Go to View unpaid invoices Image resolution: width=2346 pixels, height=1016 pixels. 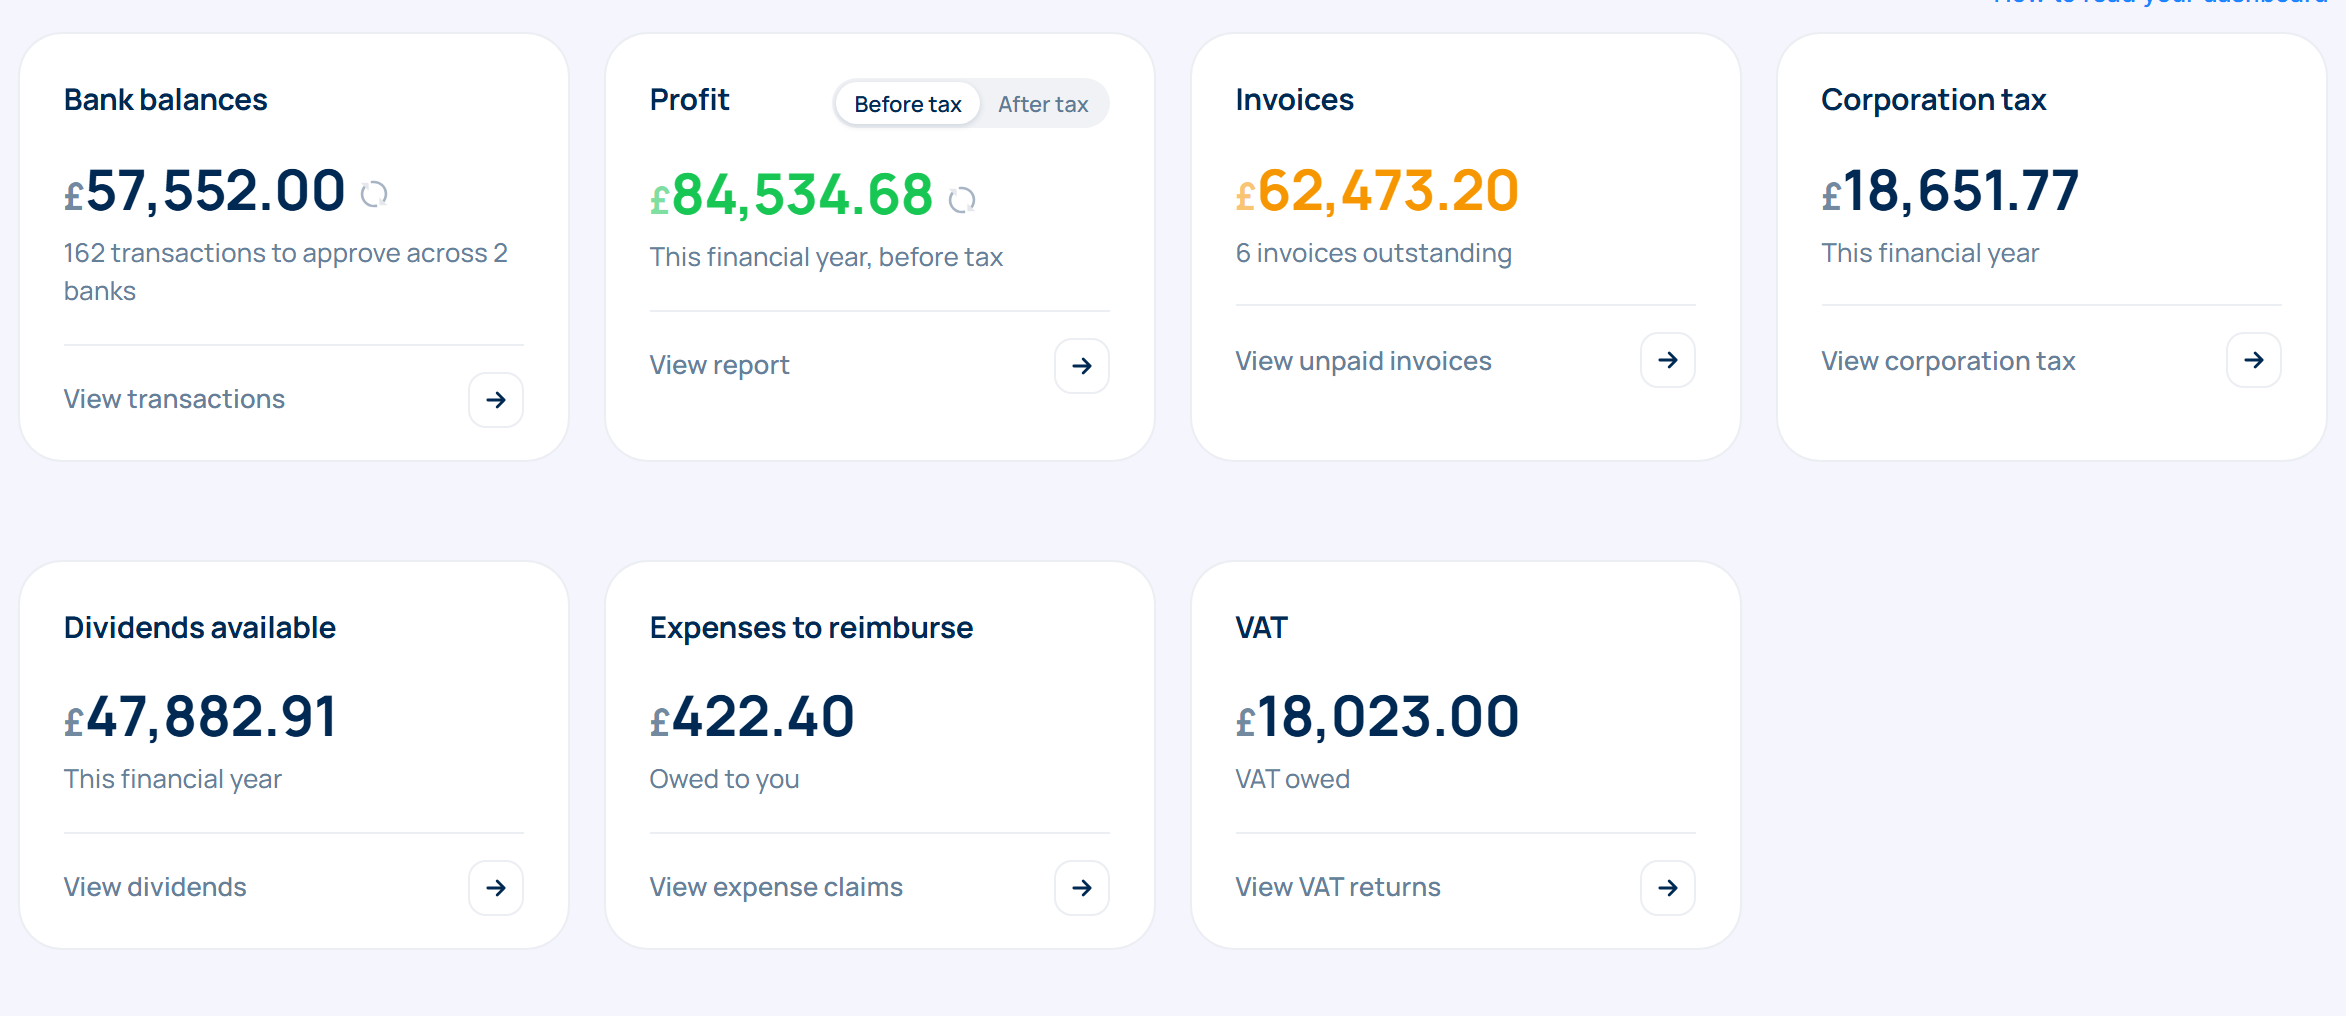[x=1364, y=361]
